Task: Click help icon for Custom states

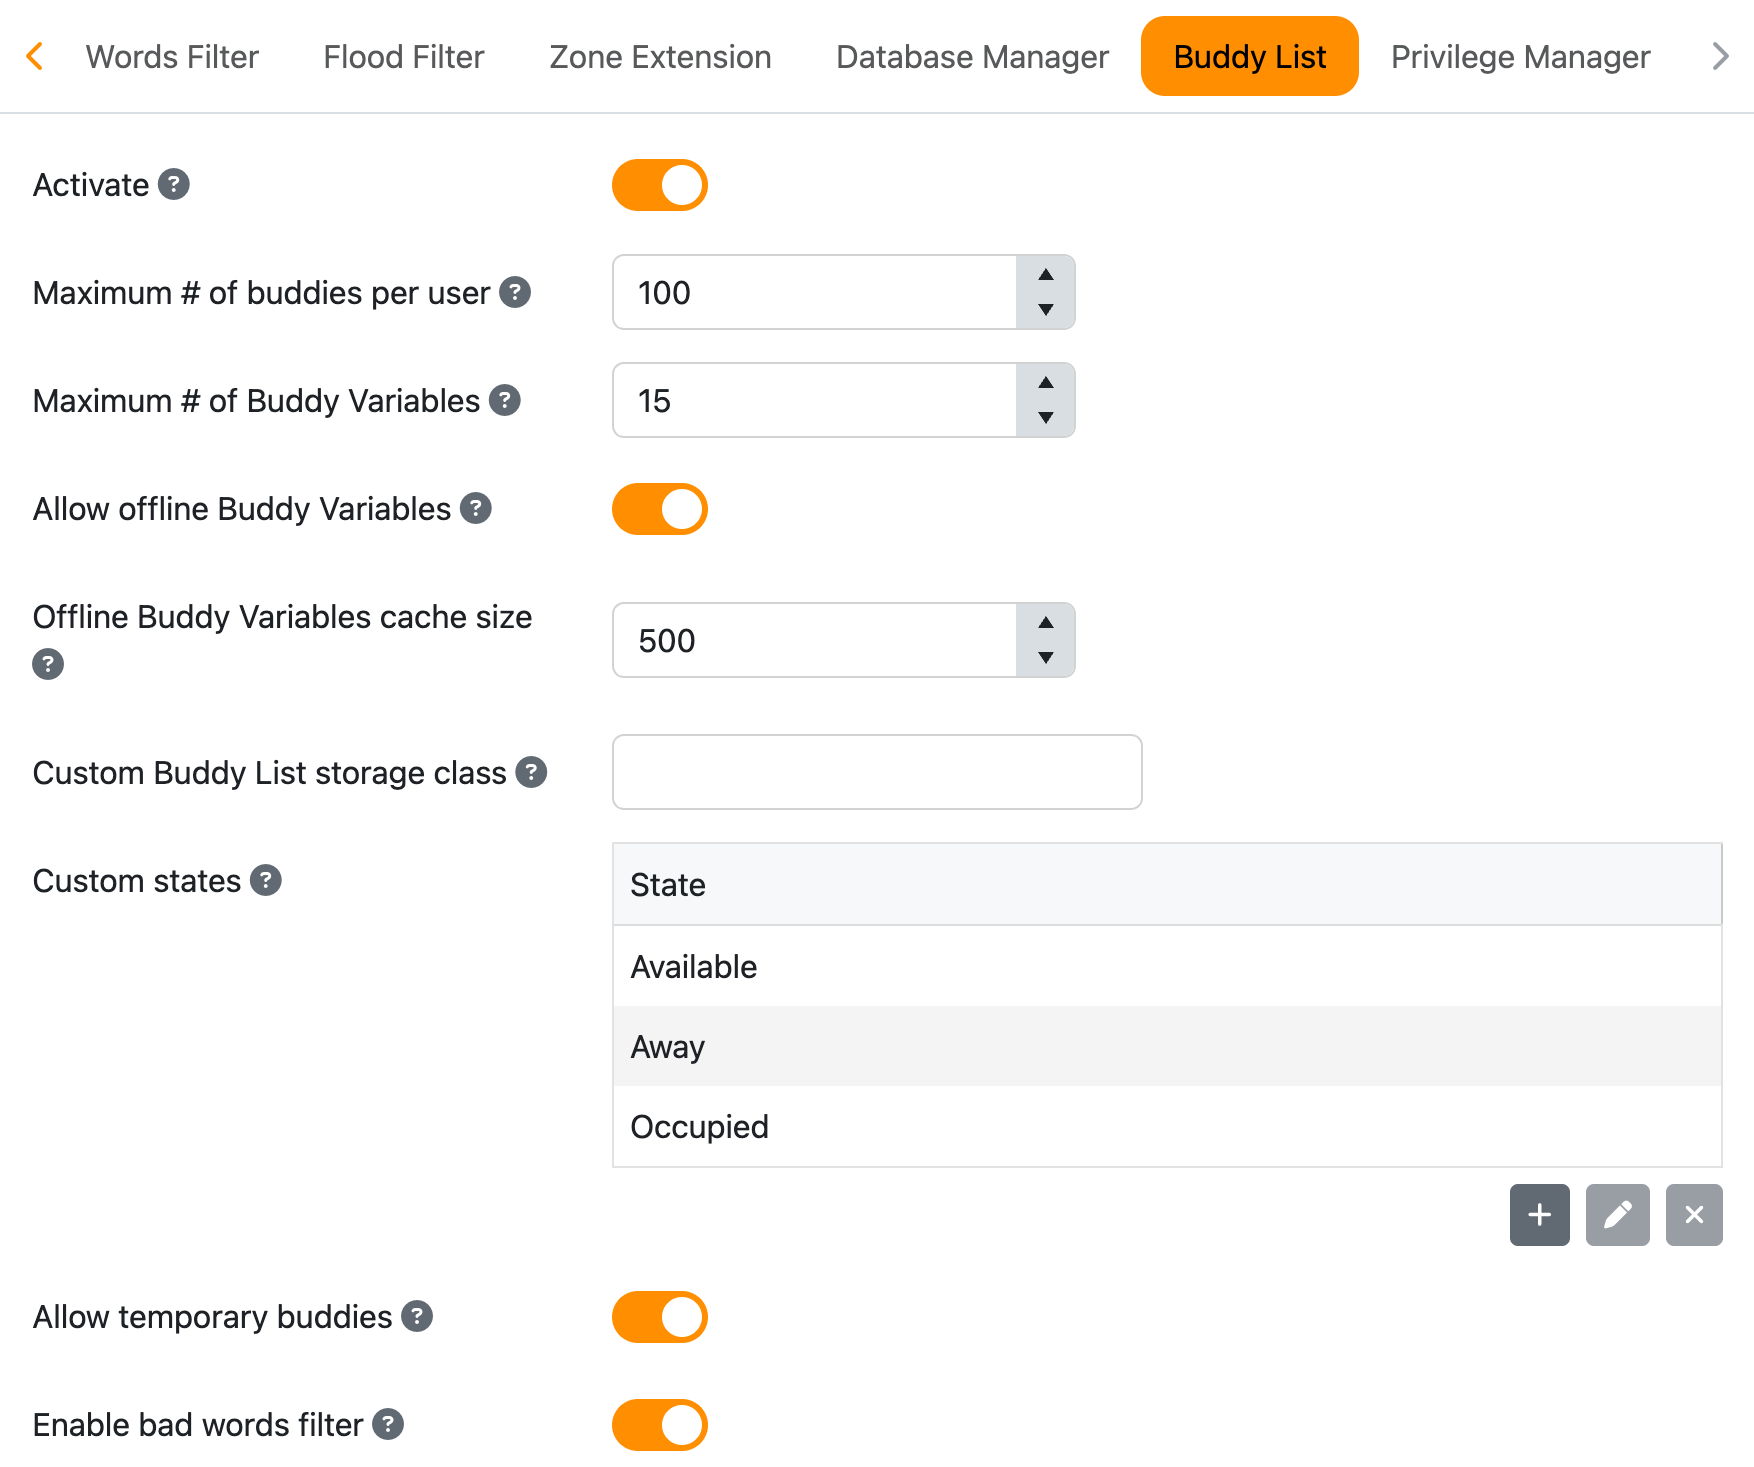Action: 266,881
